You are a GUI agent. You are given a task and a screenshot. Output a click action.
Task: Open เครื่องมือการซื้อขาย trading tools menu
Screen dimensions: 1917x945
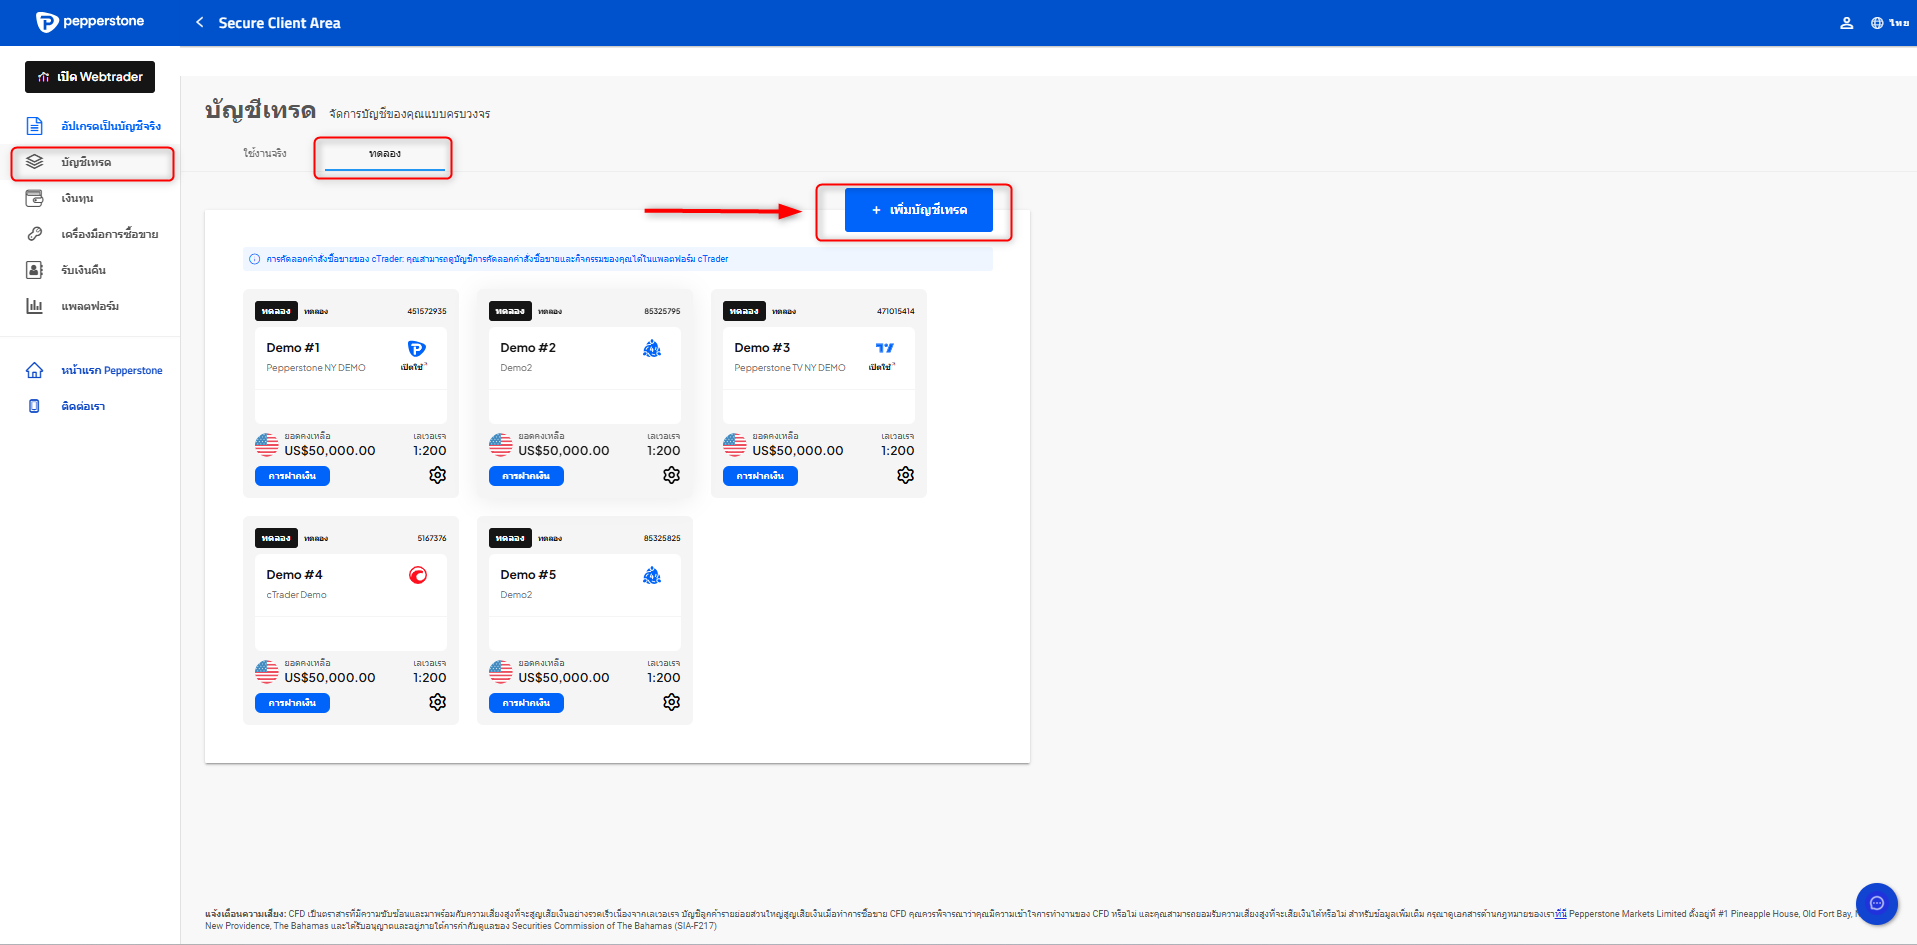[109, 234]
